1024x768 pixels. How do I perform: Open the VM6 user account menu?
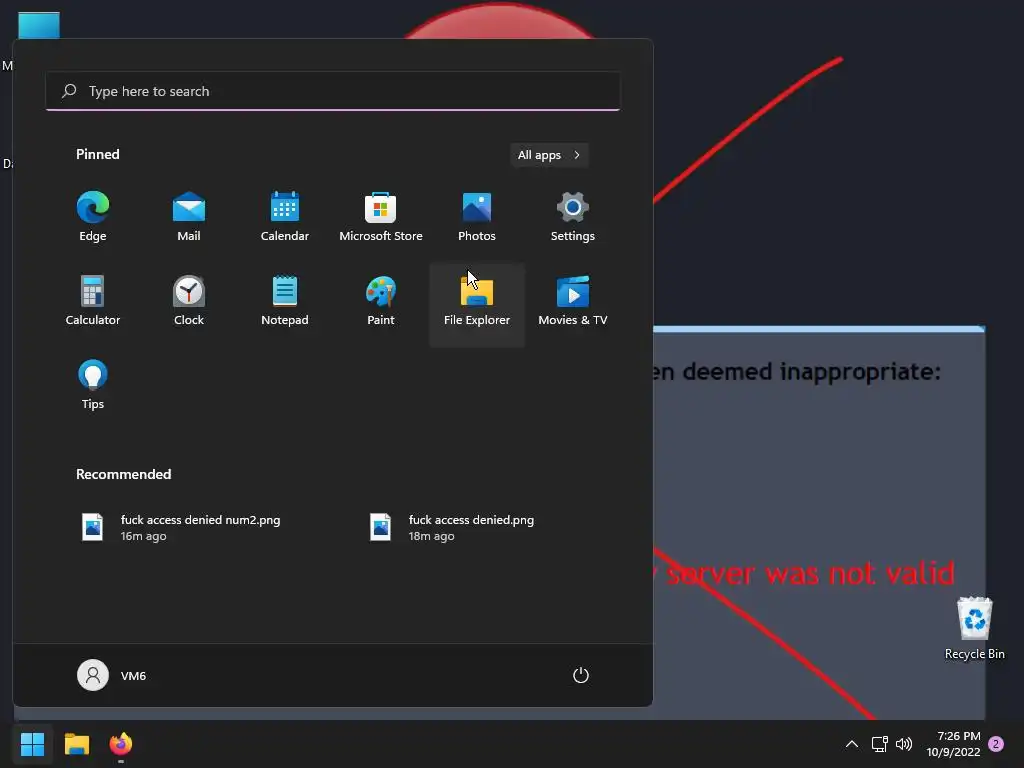point(112,675)
